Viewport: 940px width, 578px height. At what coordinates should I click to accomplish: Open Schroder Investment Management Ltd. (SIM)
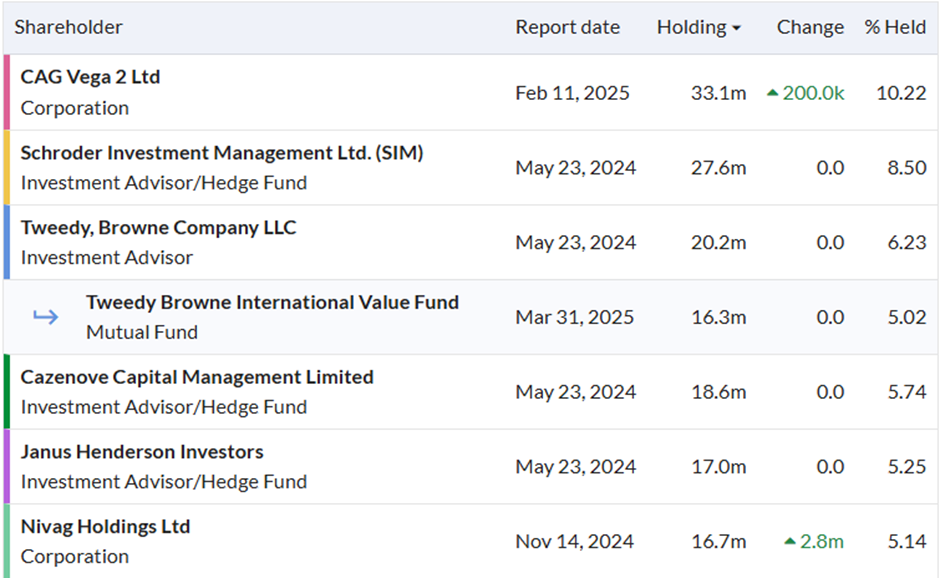[x=222, y=152]
